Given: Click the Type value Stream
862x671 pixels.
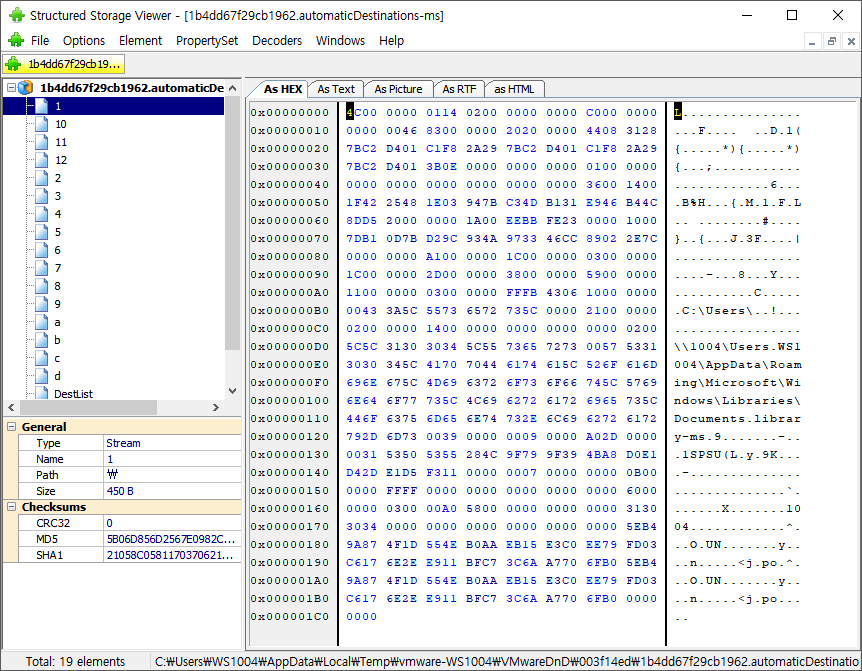Looking at the screenshot, I should [123, 443].
